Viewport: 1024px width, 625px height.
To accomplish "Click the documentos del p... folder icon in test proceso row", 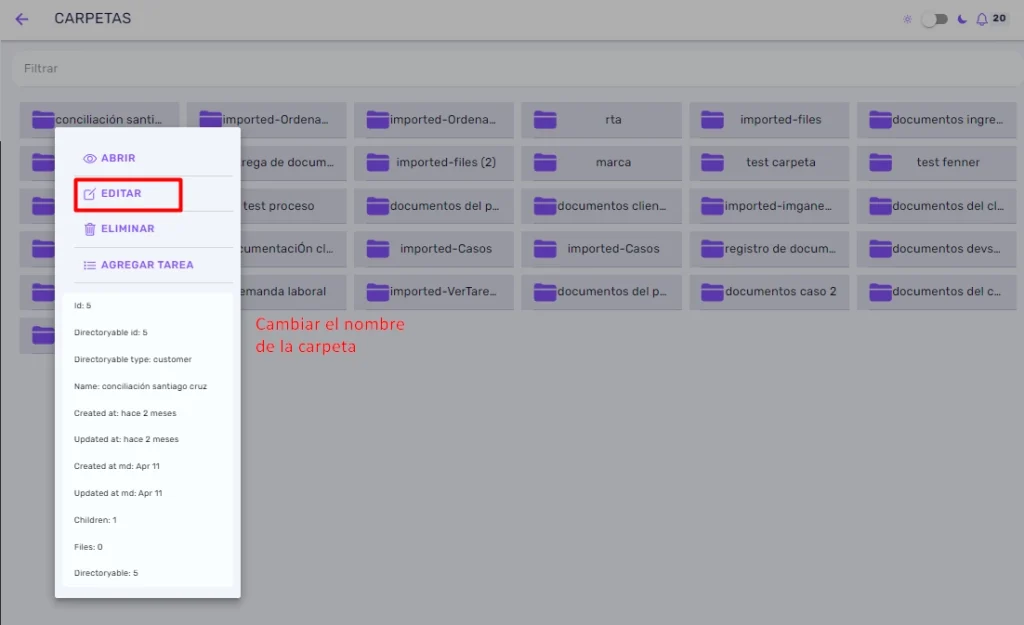I will tap(377, 206).
